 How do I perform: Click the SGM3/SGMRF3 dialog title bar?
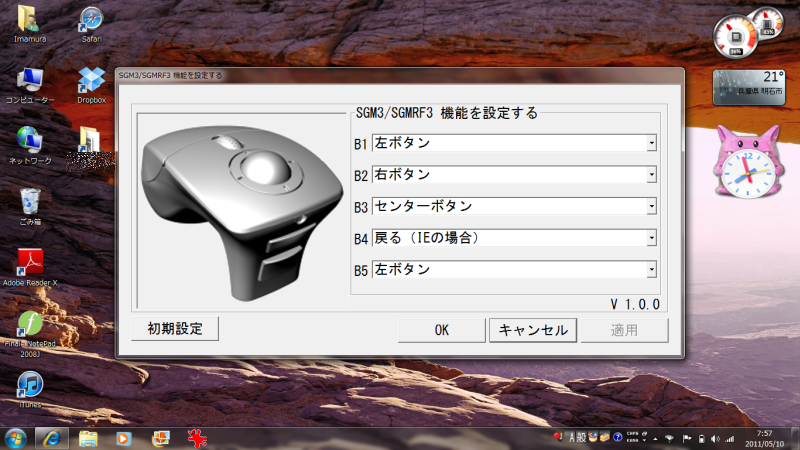[x=399, y=76]
